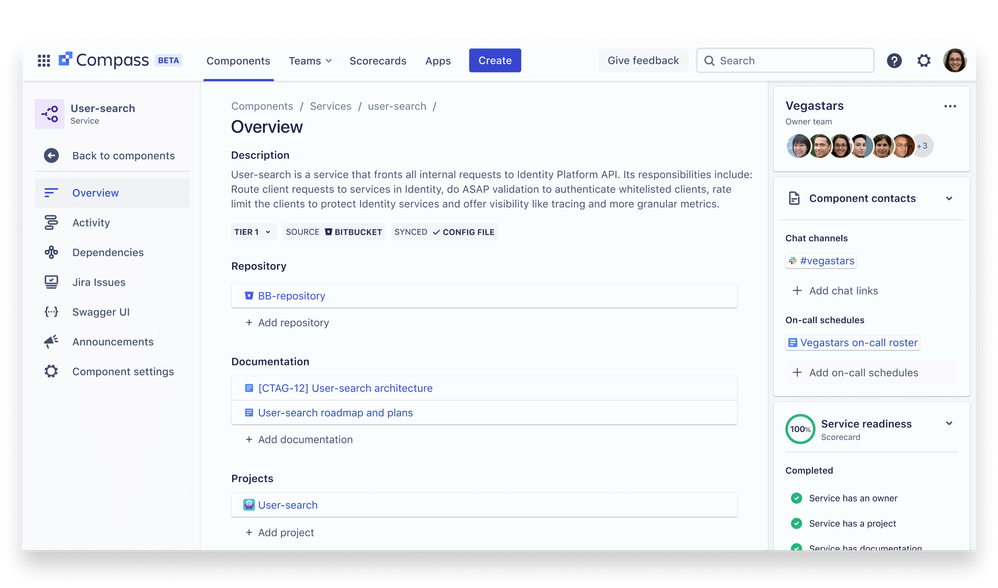This screenshot has width=998, height=588.
Task: Open the #vegastars chat channel link
Action: click(827, 261)
